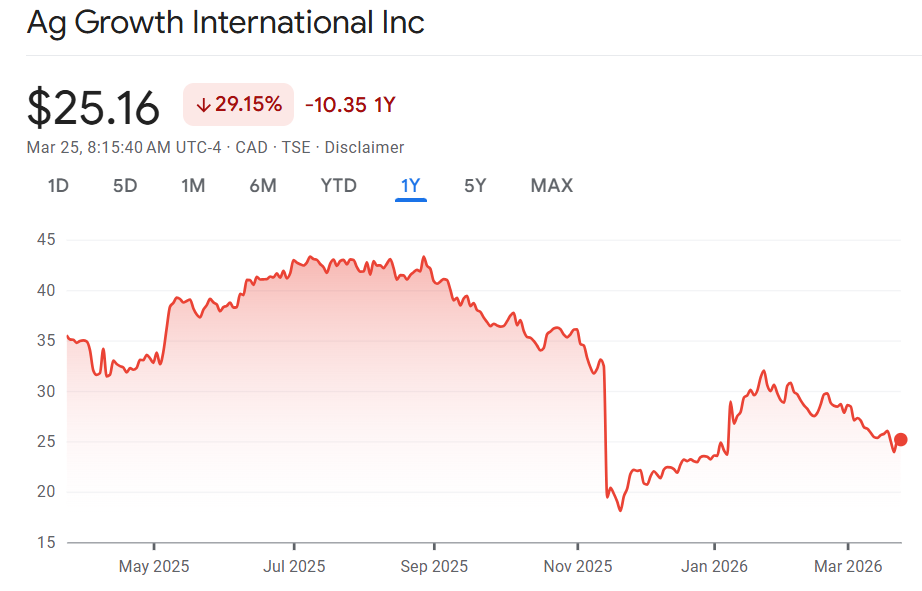922x591 pixels.
Task: Click the sharp price drop in November 2025
Action: [606, 430]
